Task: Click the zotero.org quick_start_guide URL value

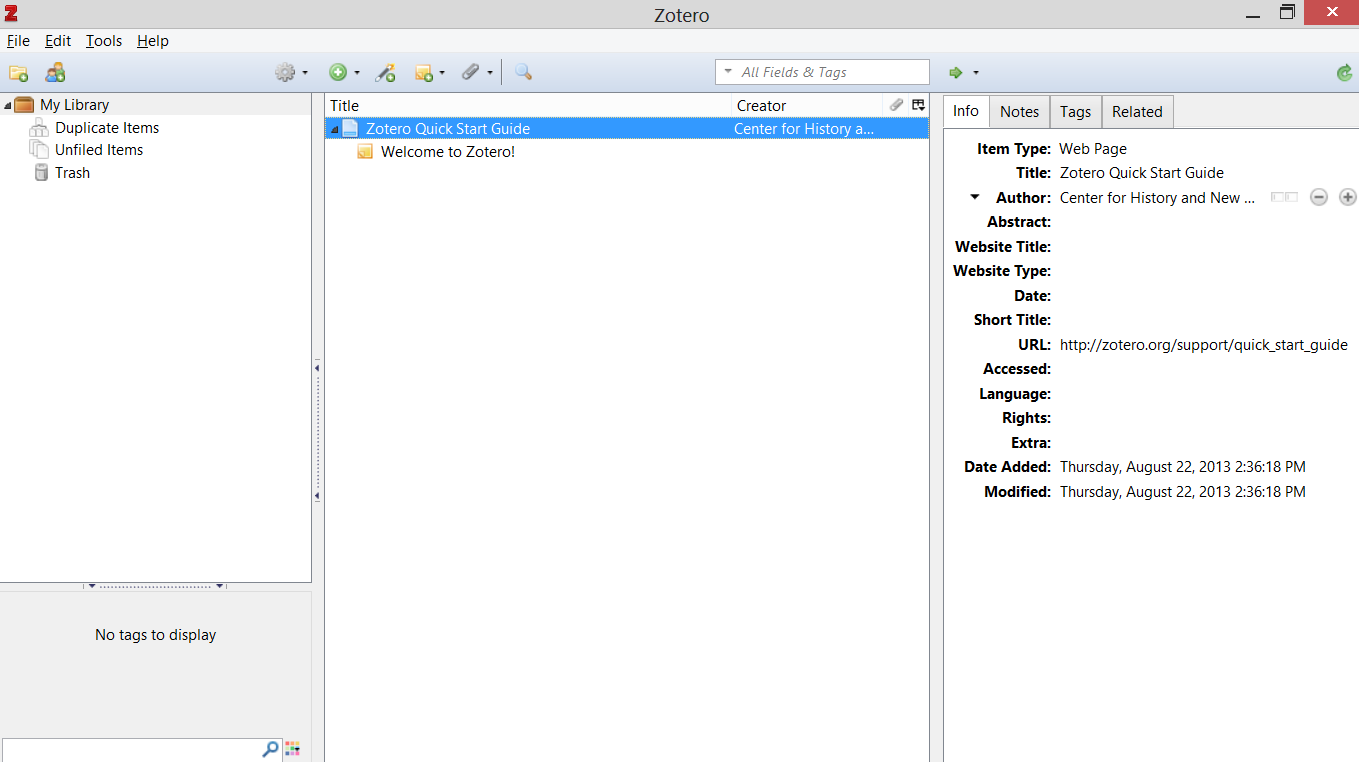Action: (1204, 345)
